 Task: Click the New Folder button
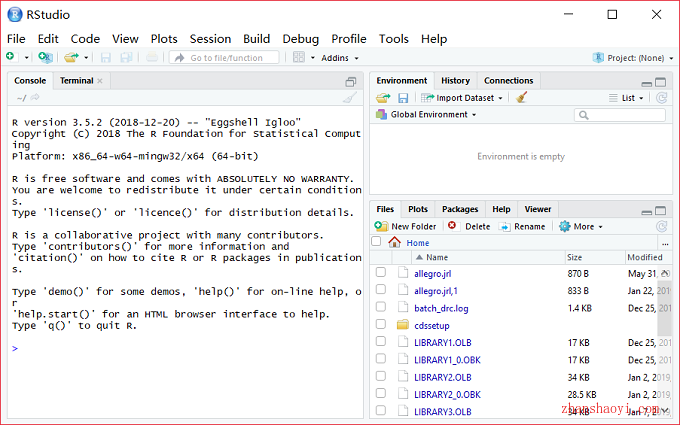405,226
